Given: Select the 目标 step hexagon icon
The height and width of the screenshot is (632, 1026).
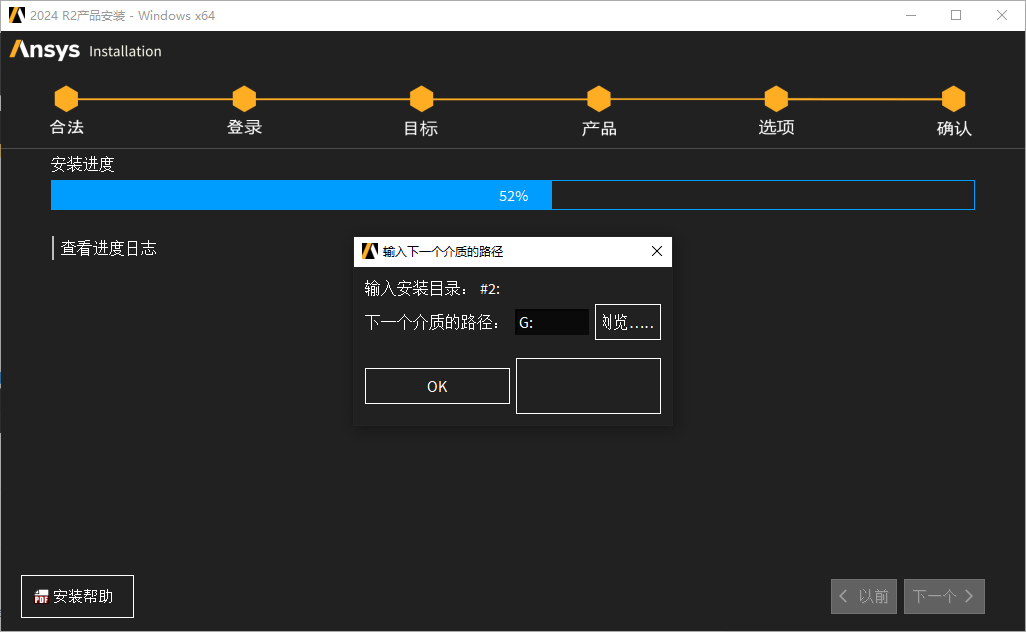Looking at the screenshot, I should [421, 98].
